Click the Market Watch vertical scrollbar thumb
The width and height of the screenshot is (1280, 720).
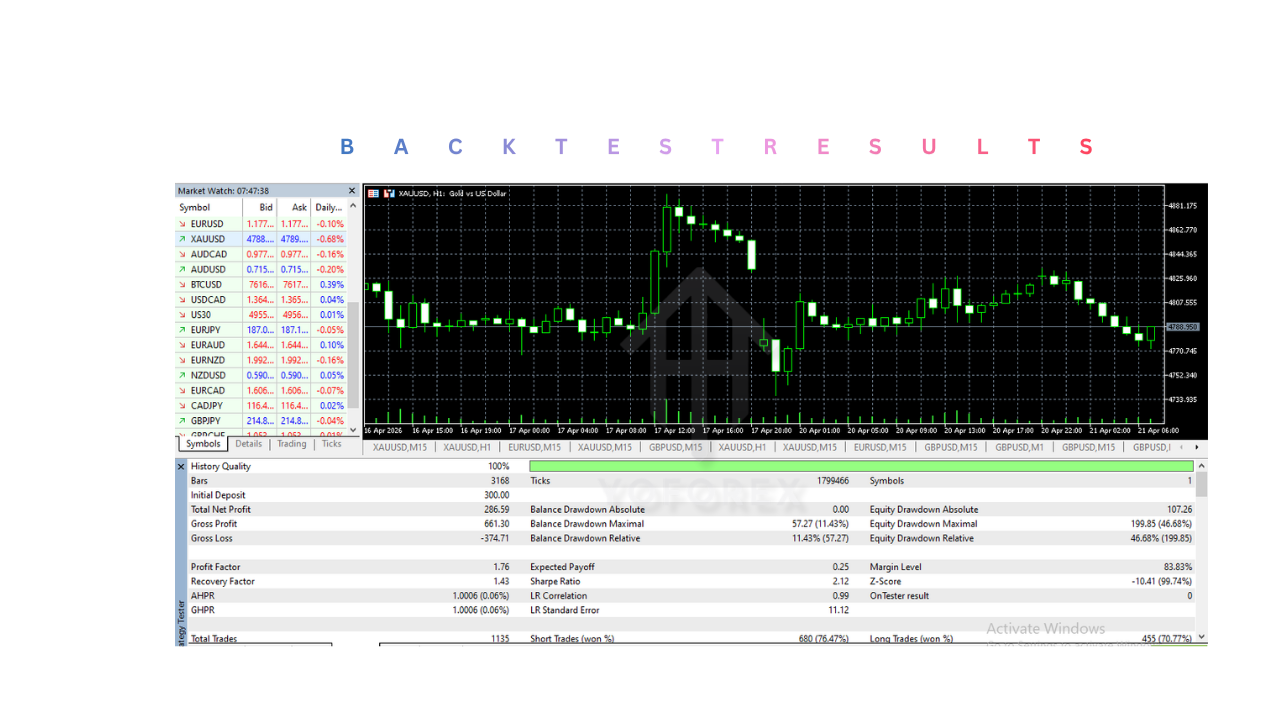[x=352, y=355]
